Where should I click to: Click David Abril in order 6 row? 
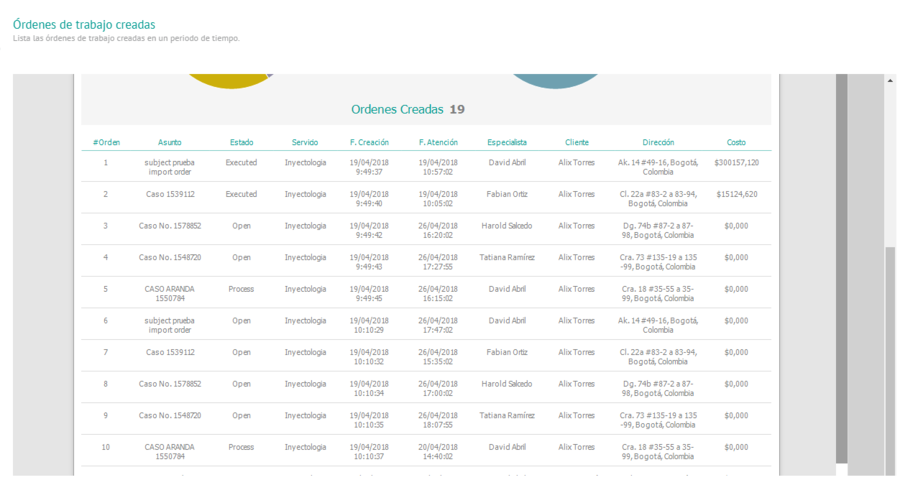click(x=507, y=320)
